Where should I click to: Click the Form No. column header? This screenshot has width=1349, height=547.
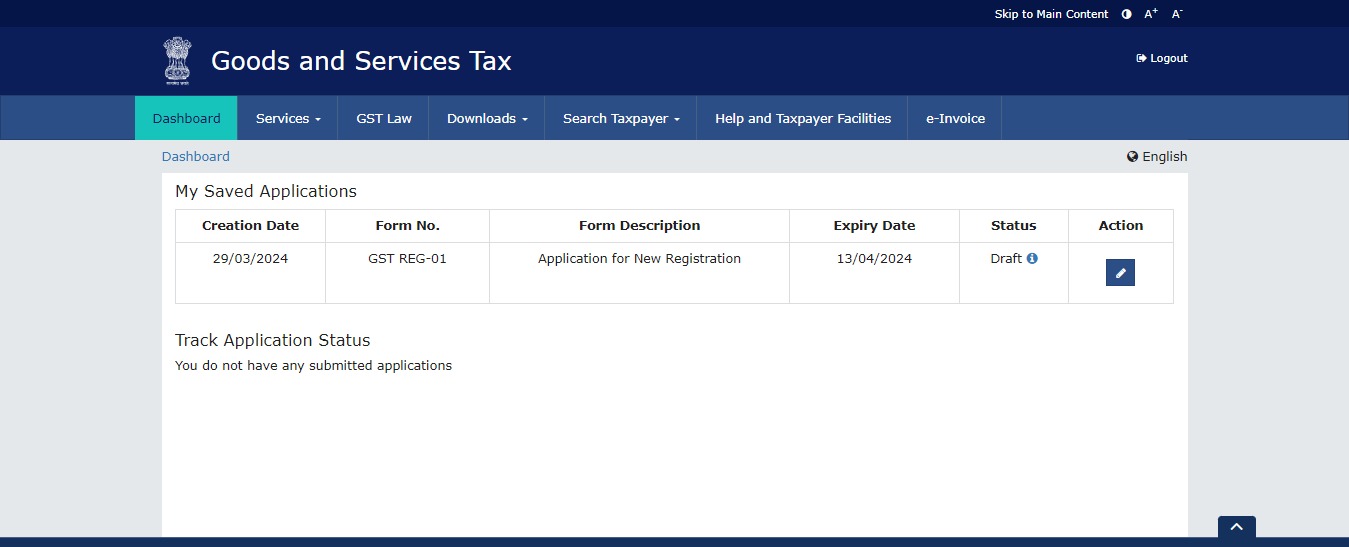pos(407,225)
